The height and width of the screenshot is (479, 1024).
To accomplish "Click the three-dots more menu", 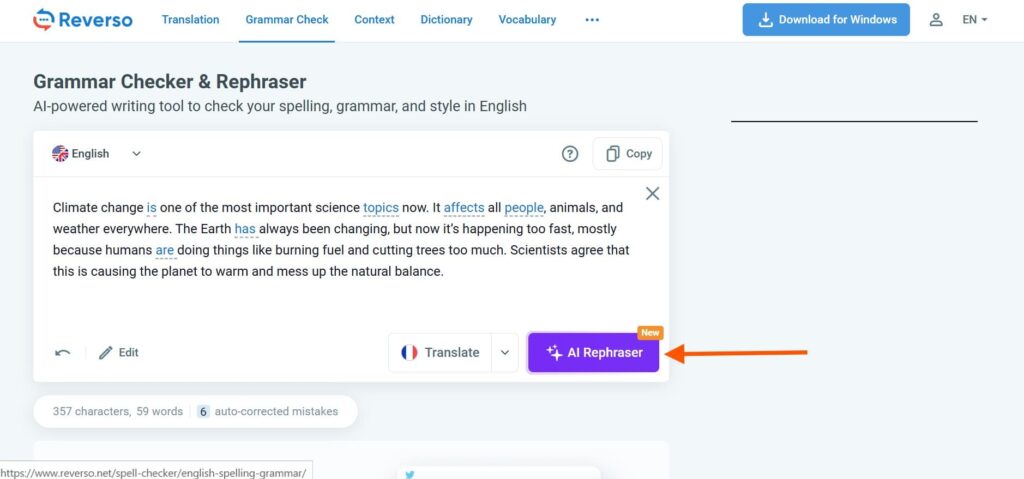I will [x=592, y=20].
